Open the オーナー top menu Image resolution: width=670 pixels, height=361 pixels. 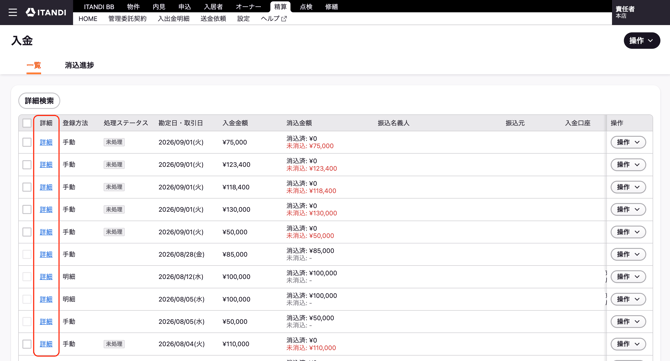[248, 7]
